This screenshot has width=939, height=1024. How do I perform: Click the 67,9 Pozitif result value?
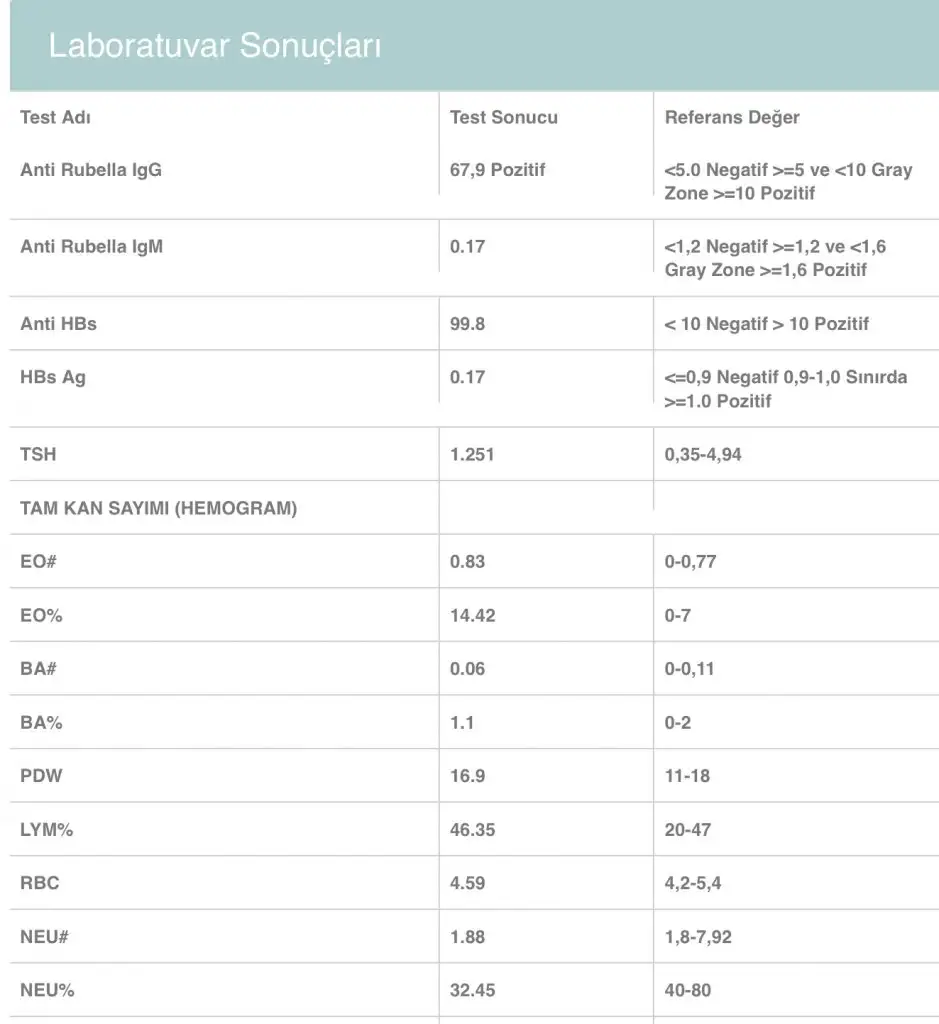(x=498, y=170)
